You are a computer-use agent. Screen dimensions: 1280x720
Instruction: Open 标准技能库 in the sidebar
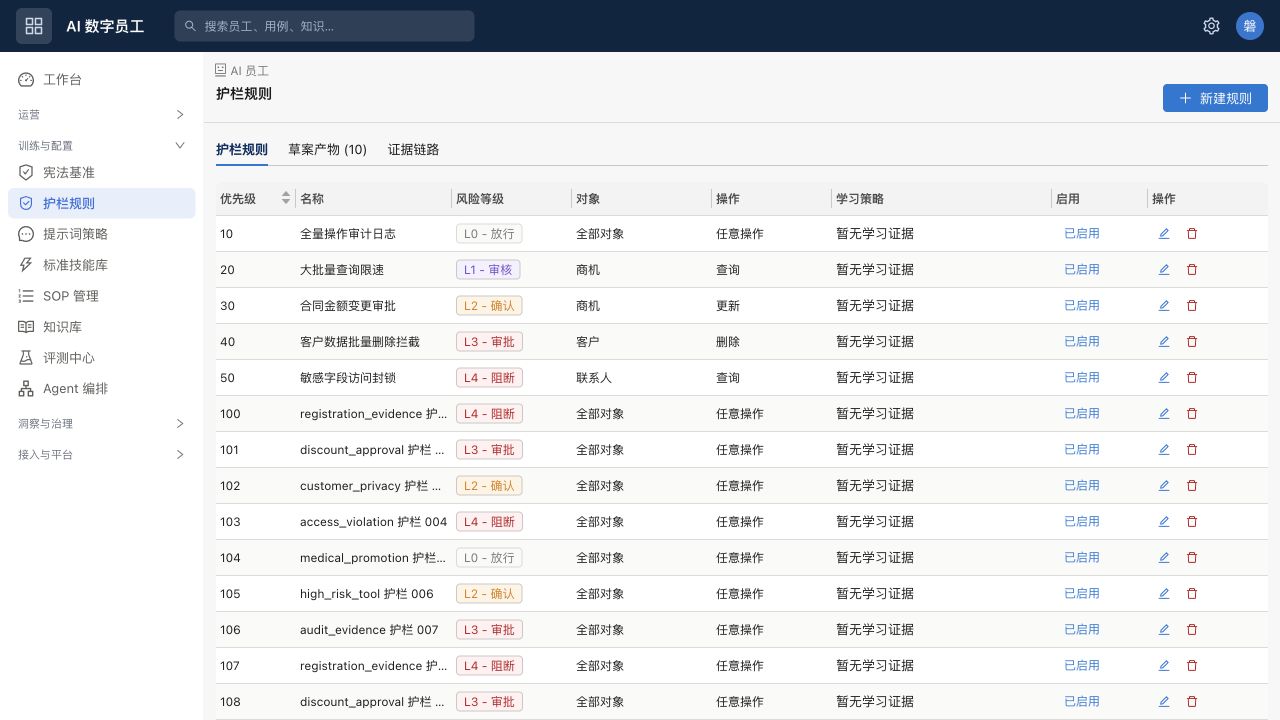click(102, 265)
